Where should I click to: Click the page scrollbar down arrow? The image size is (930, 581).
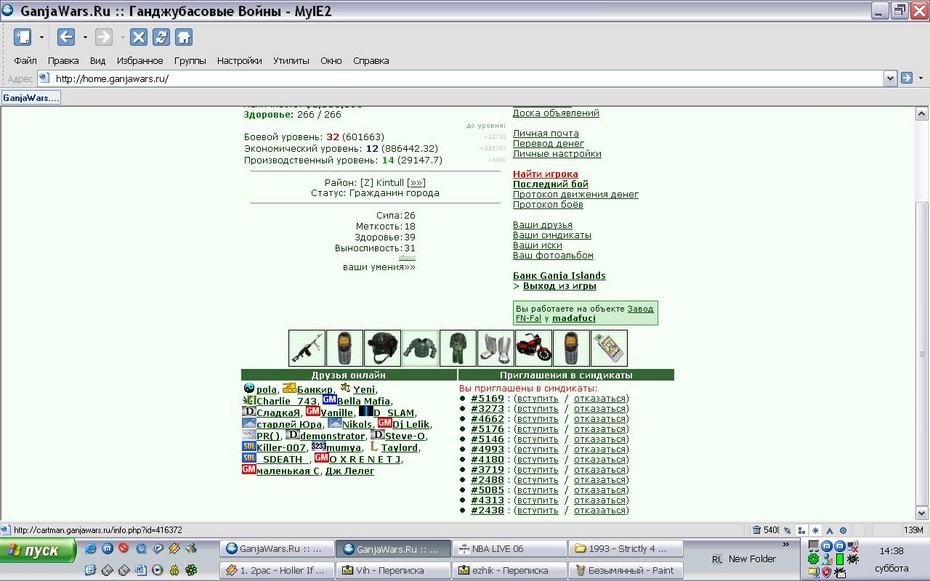(921, 513)
